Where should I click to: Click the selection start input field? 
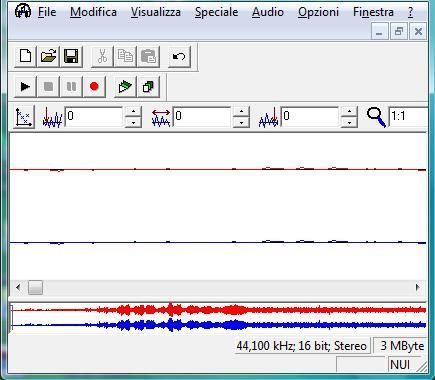(x=94, y=117)
